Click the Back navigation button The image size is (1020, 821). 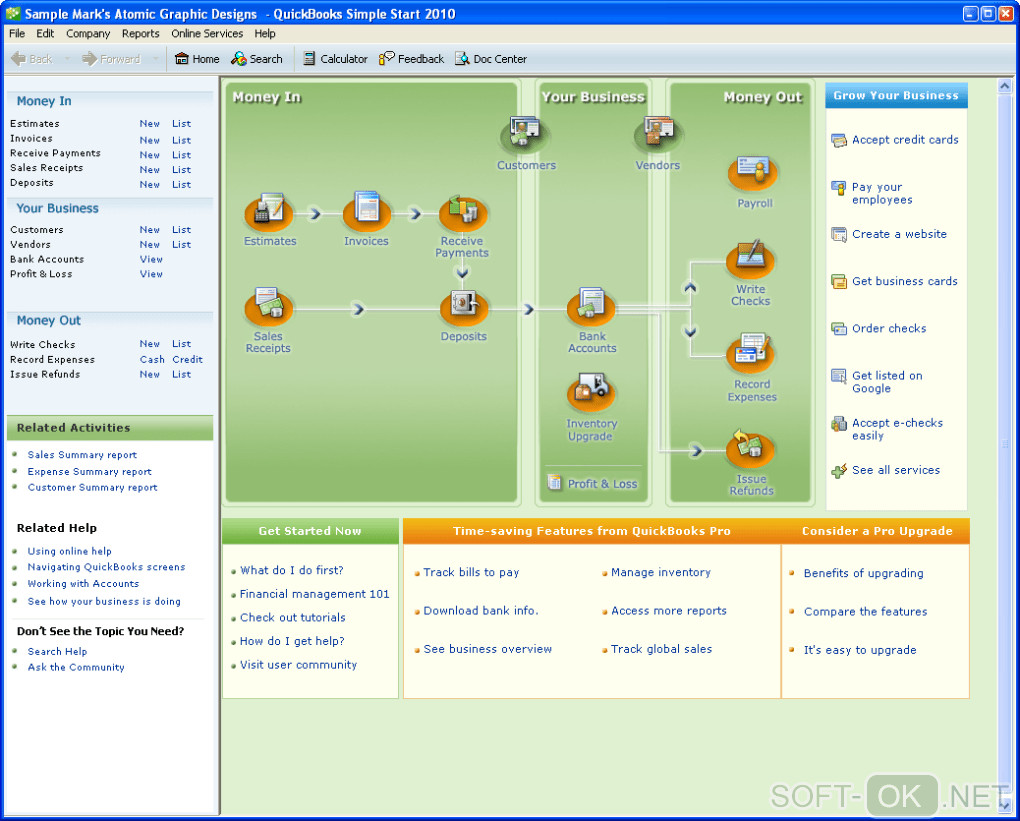pos(32,59)
